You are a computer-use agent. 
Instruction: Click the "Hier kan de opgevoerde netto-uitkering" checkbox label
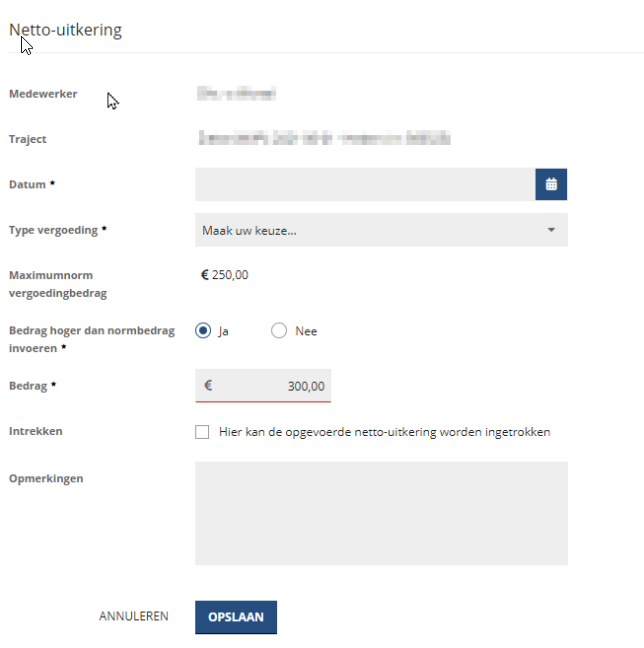(x=383, y=432)
